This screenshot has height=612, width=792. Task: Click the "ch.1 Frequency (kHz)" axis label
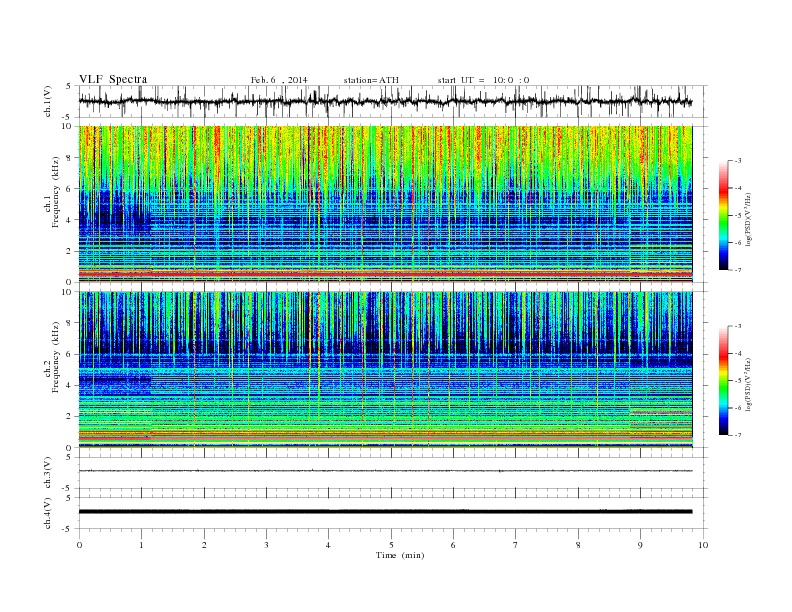coord(52,192)
